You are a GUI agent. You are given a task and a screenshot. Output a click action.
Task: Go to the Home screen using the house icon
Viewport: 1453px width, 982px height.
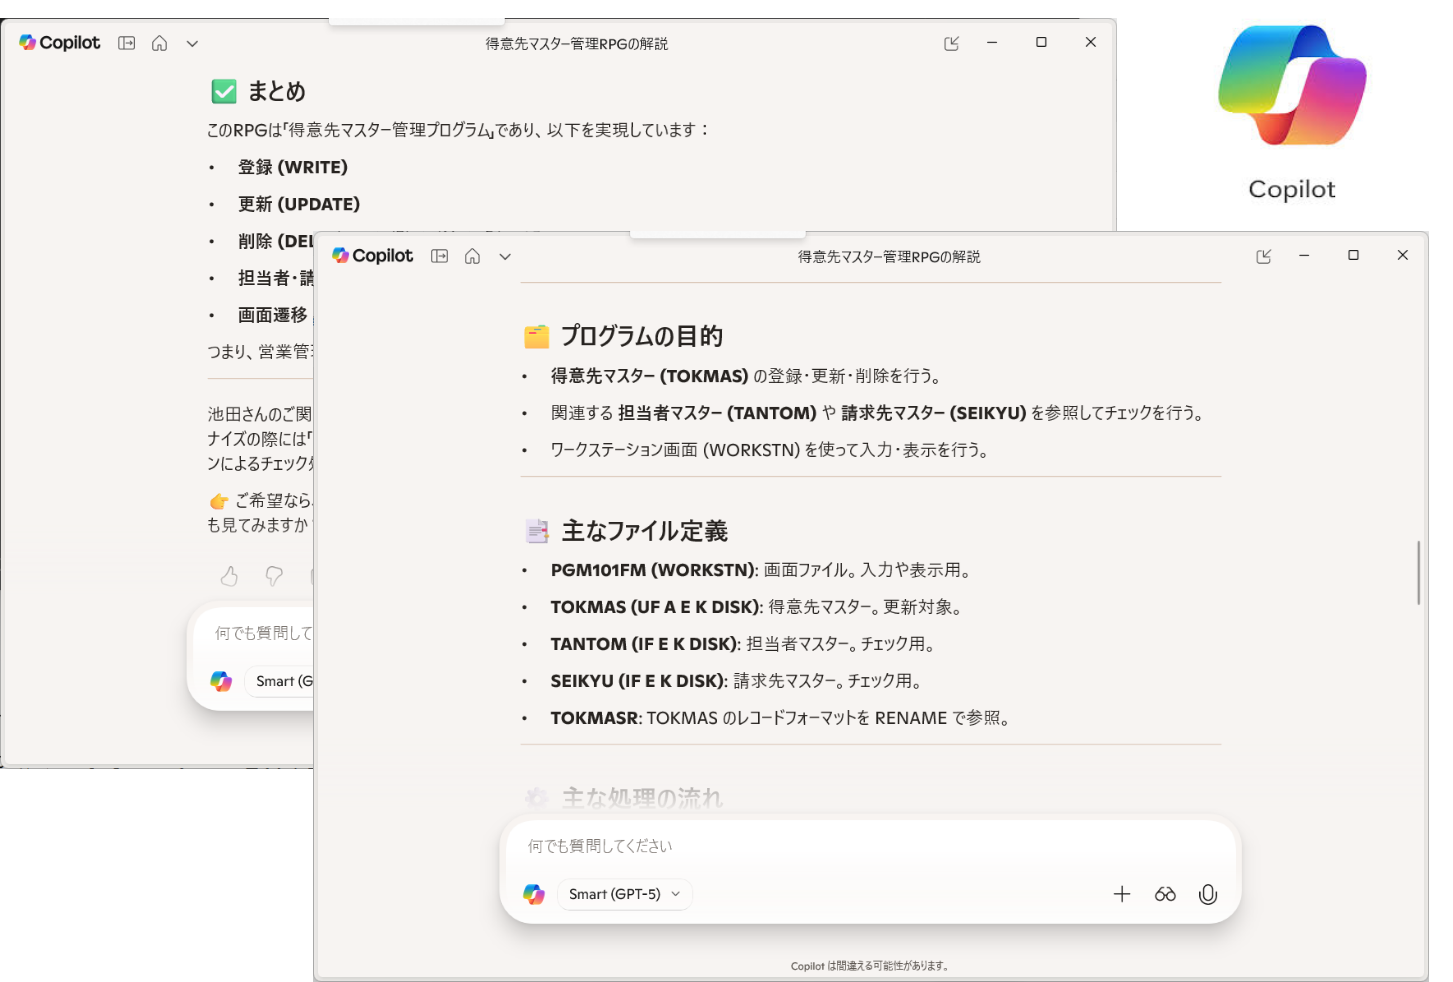472,256
